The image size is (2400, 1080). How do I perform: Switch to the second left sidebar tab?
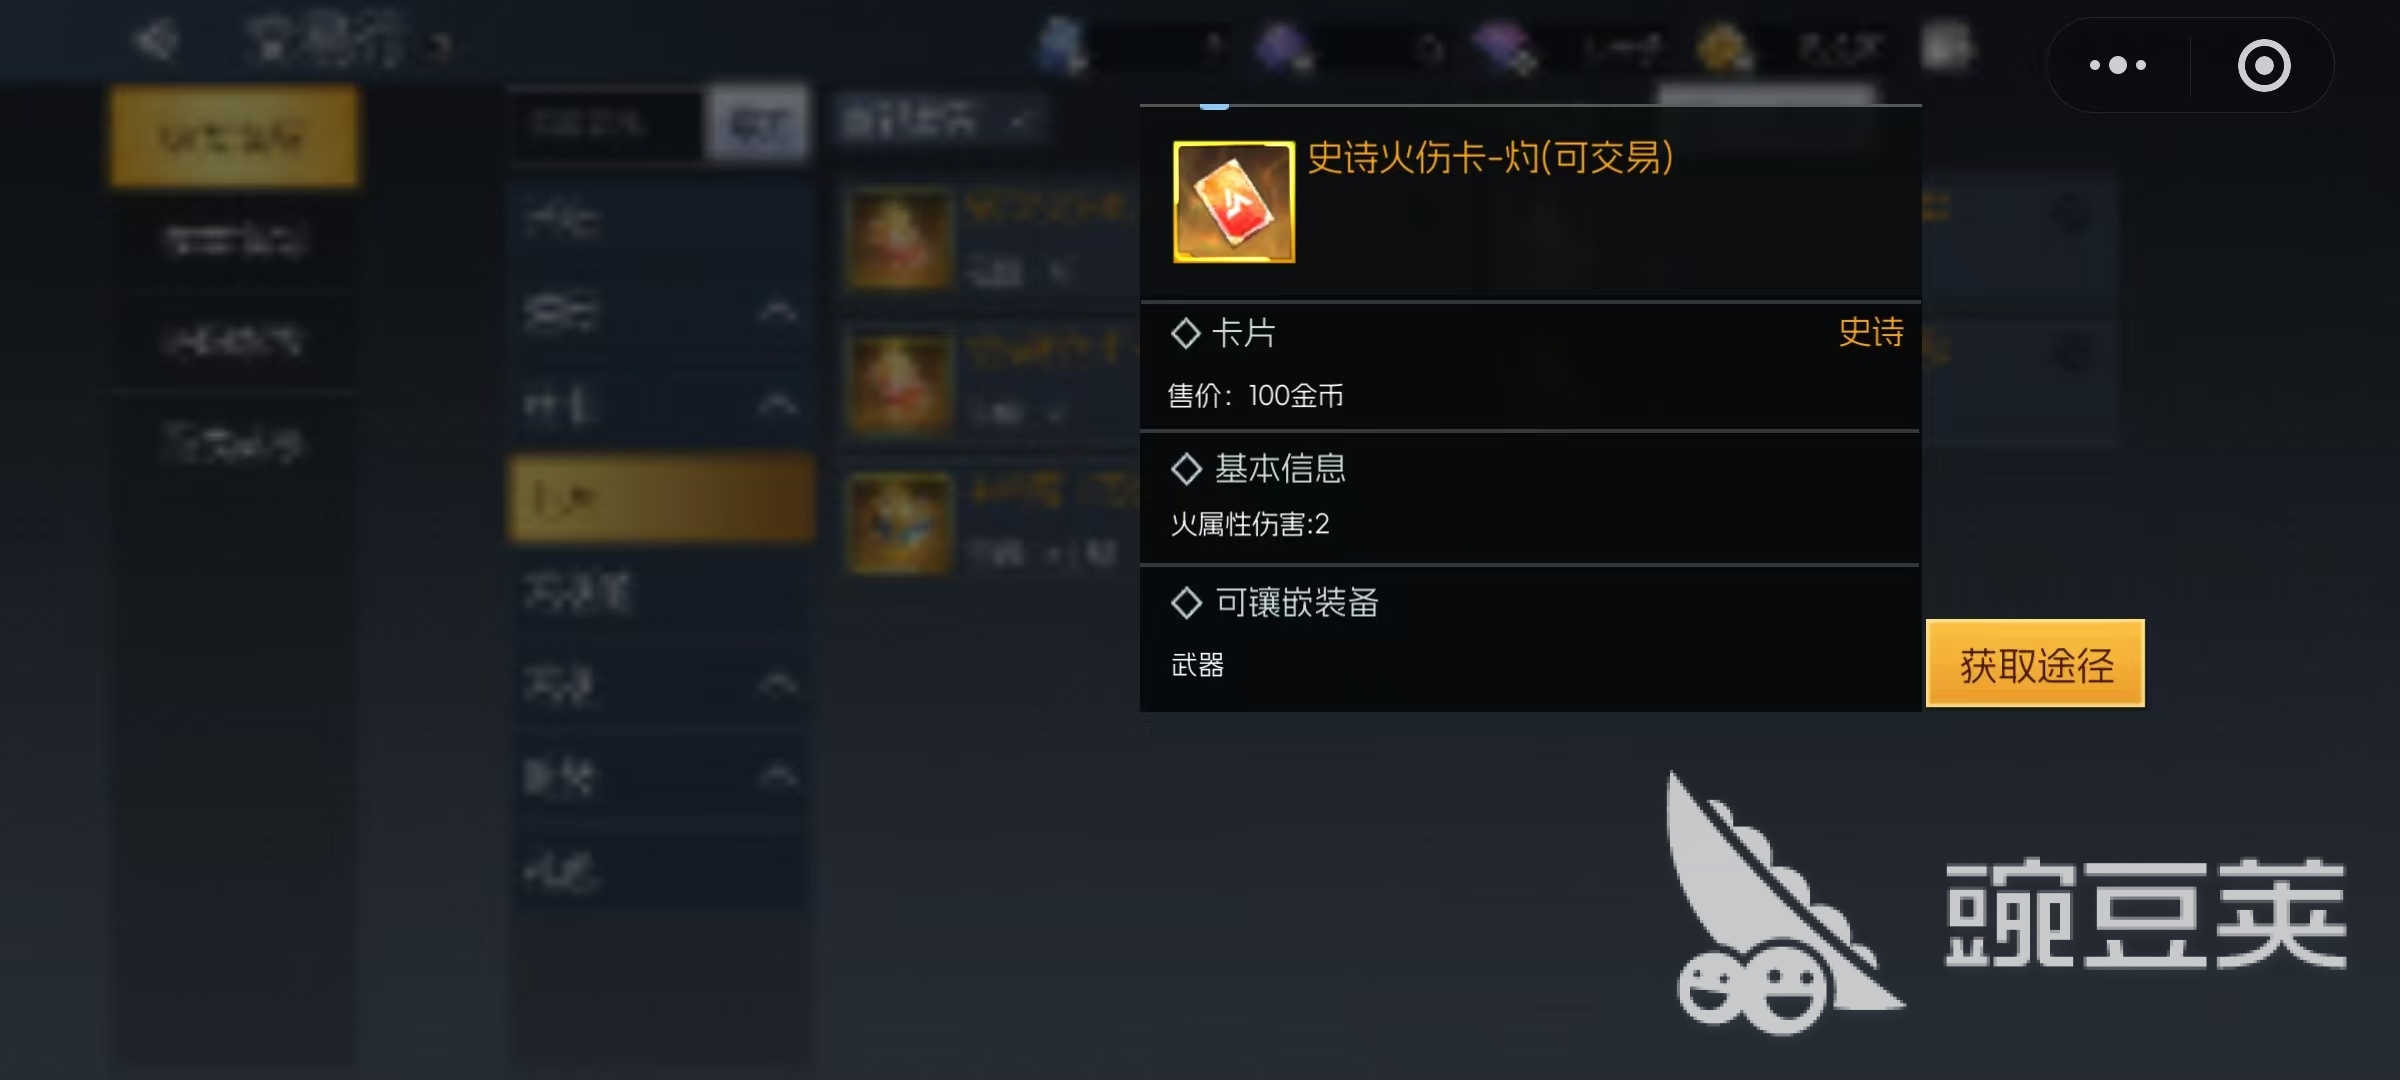234,240
